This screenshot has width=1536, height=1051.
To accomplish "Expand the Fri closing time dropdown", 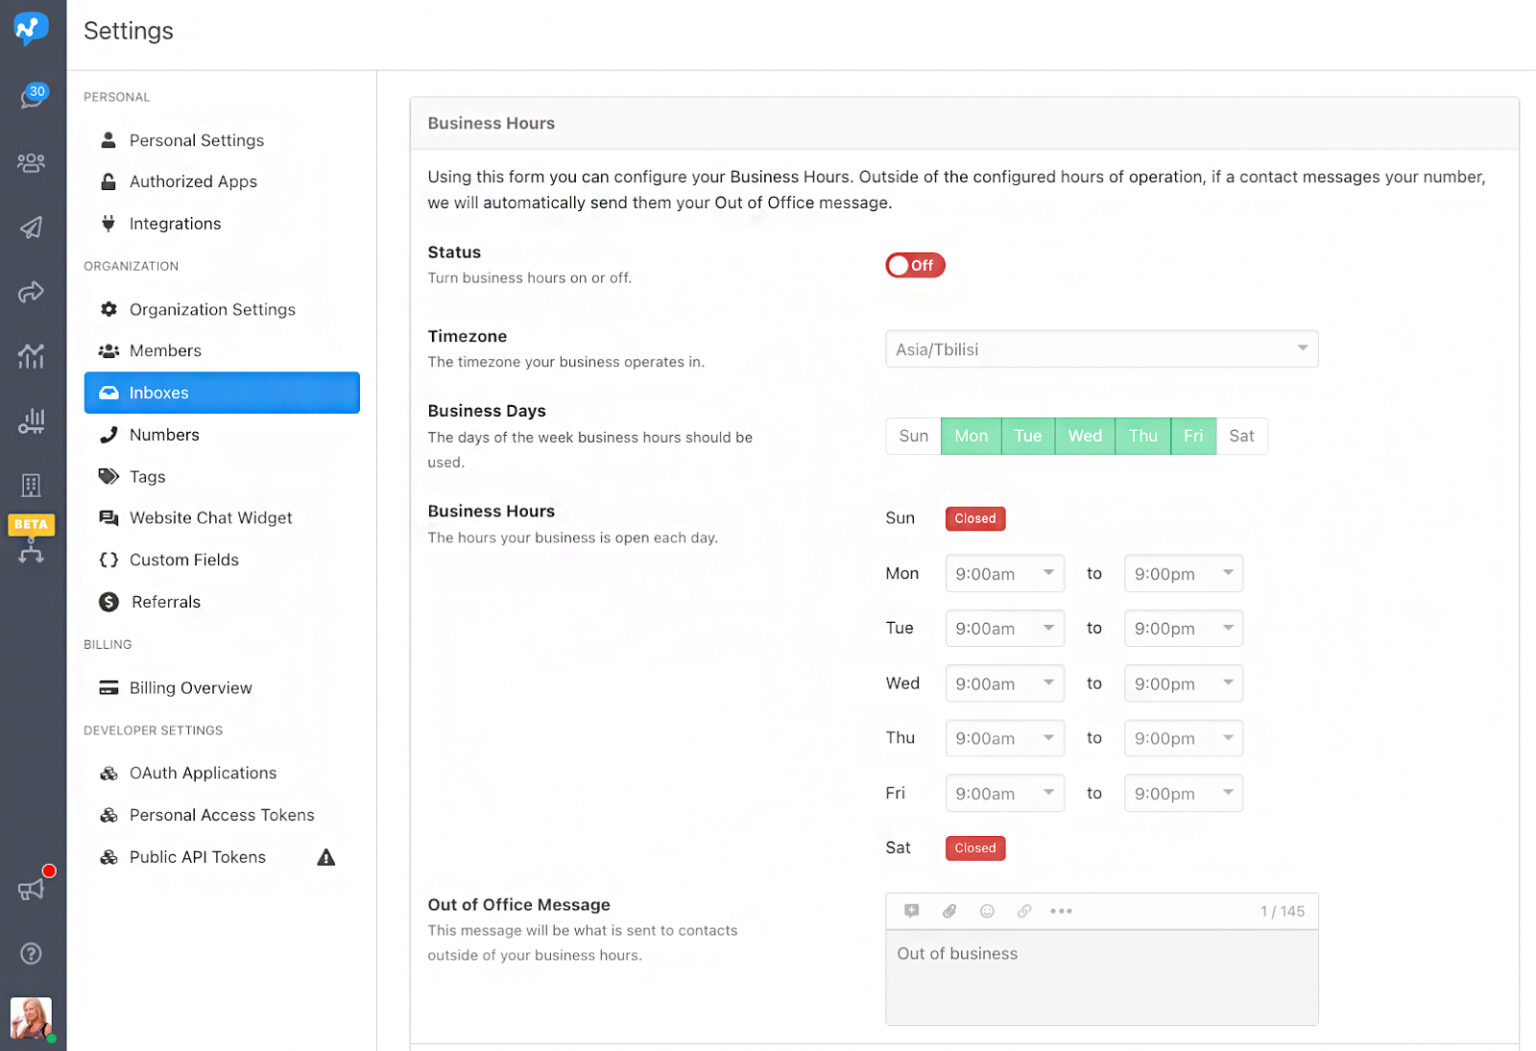I will (x=1182, y=794).
